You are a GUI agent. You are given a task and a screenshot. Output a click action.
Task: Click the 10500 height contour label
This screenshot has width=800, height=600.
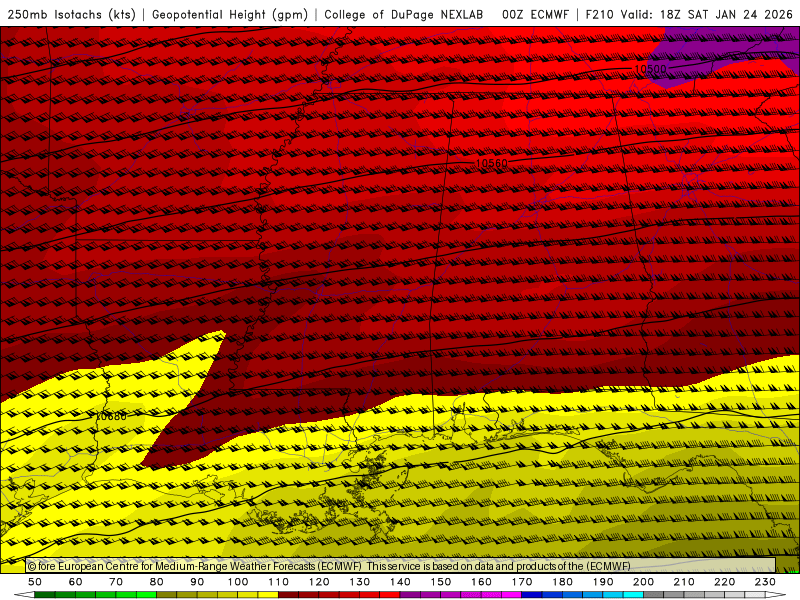[x=650, y=69]
